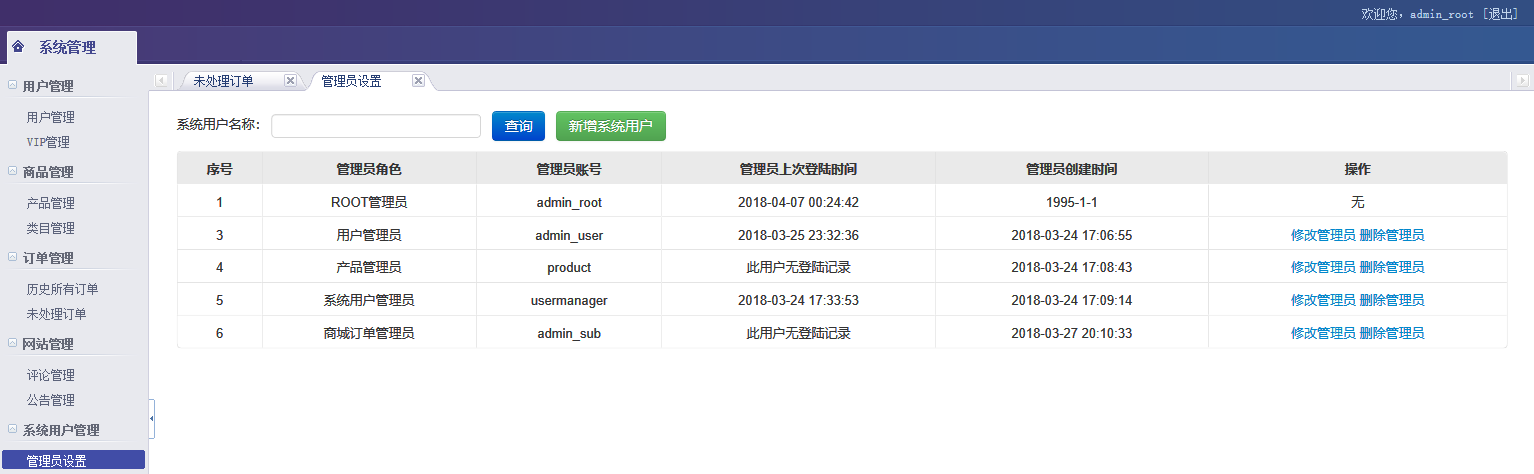Open 评论管理 in the sidebar
This screenshot has width=1534, height=474.
[50, 375]
